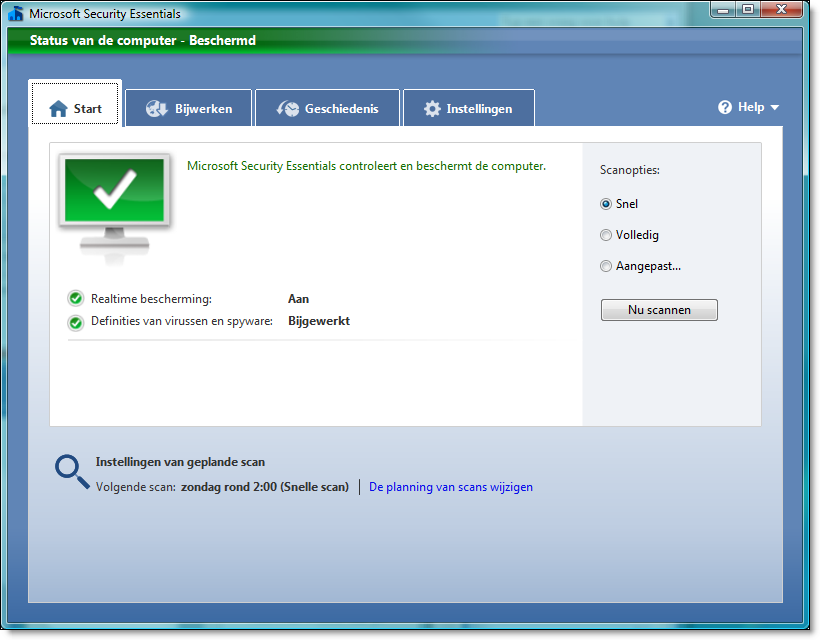Click 'zondag rond 2:00 (Snelle scan)' text
Image resolution: width=820 pixels, height=640 pixels.
(x=265, y=487)
